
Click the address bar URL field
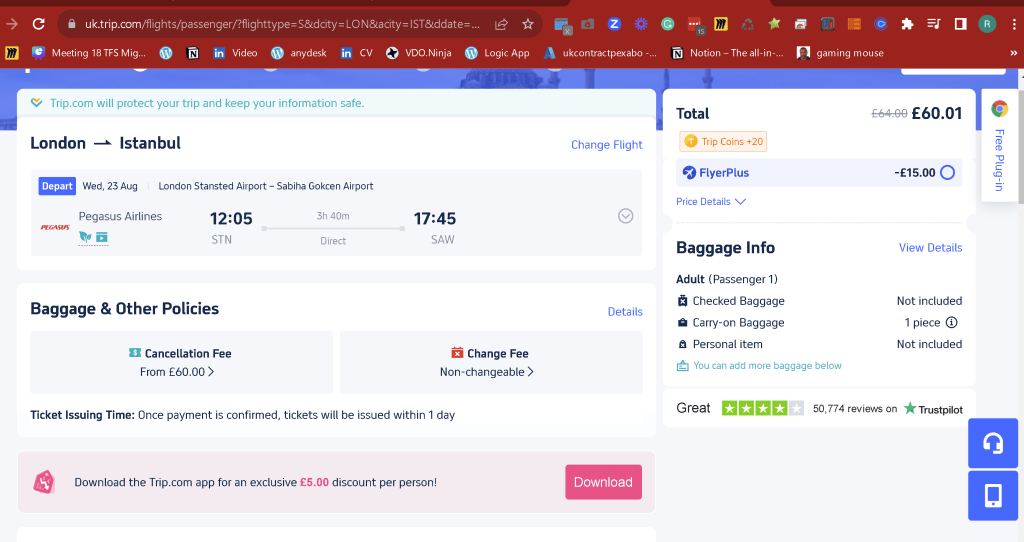[x=281, y=24]
